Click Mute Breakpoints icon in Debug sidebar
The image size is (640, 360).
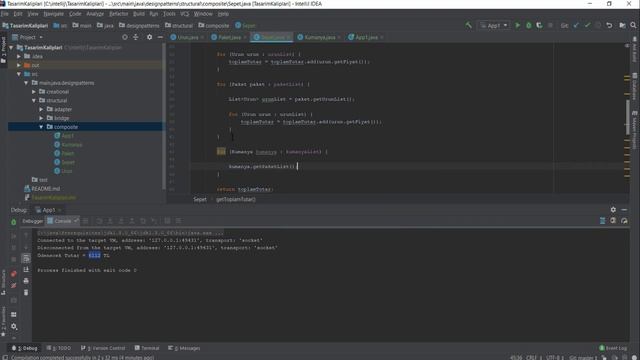tap(13, 286)
